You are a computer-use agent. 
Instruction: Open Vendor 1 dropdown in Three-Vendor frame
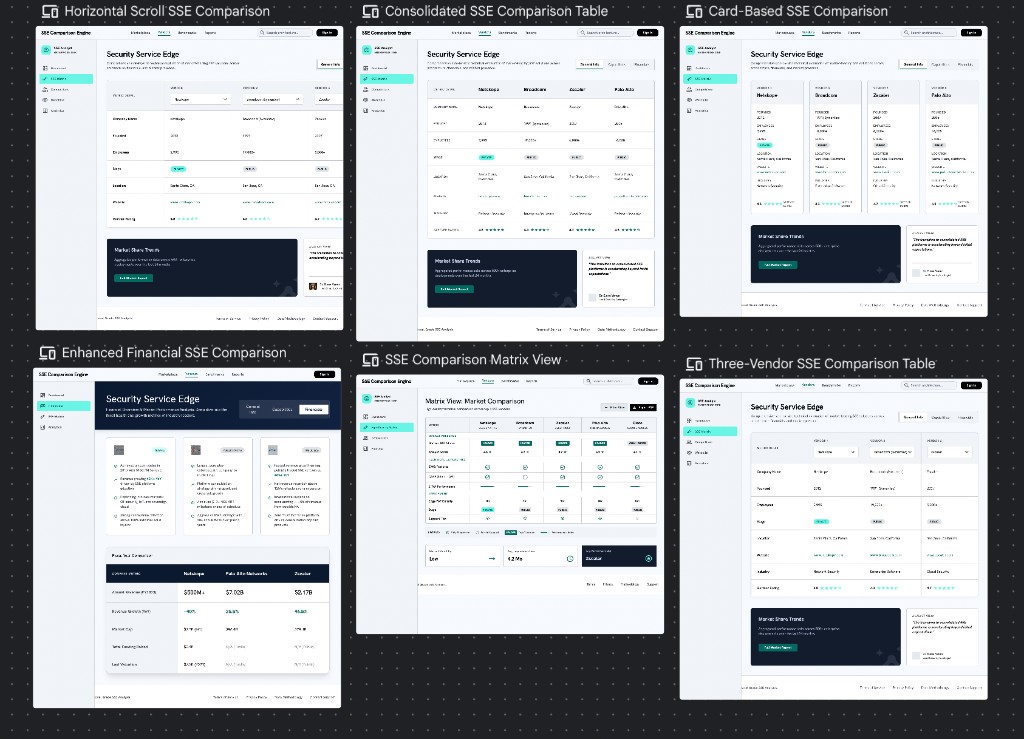[x=835, y=452]
